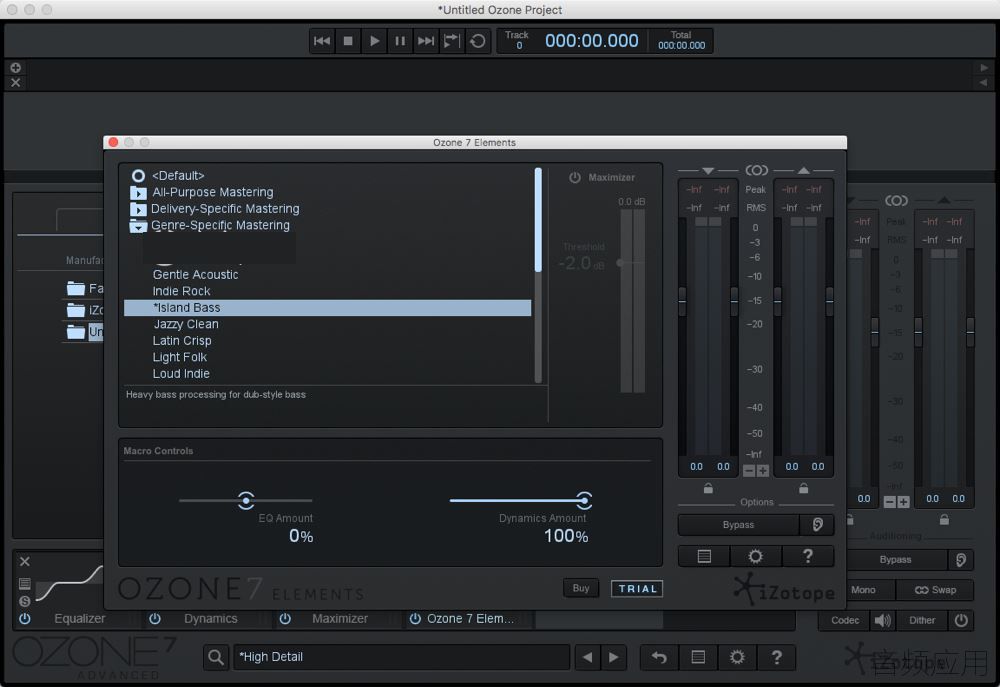Select the Equalizer module tab
Screen dimensions: 1000x687
82,619
